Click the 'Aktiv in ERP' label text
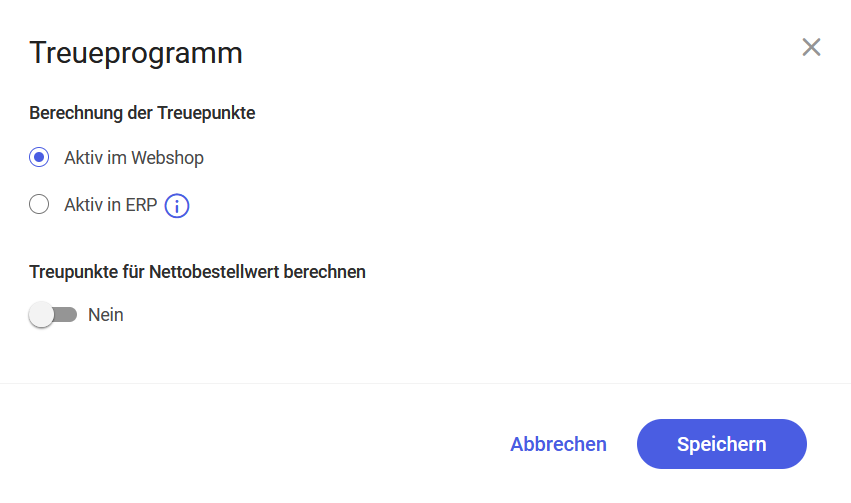The height and width of the screenshot is (503, 851). coord(111,205)
